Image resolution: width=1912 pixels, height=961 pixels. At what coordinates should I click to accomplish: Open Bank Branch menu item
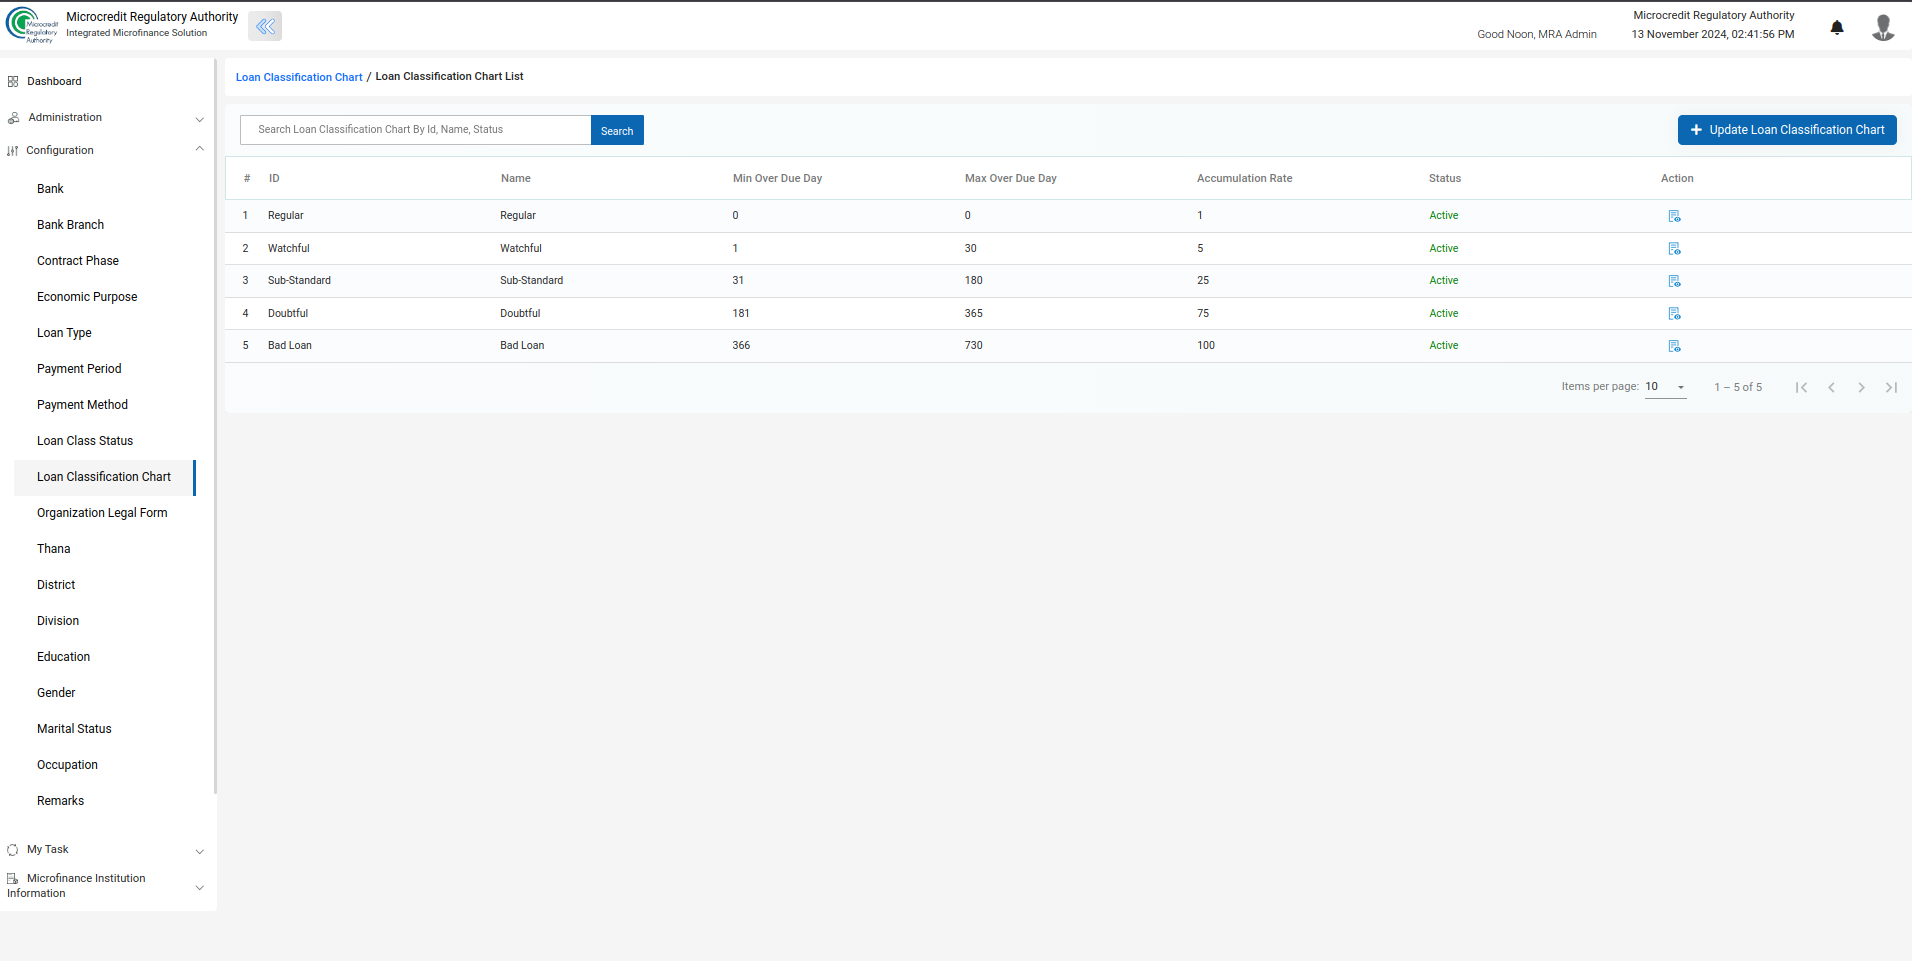(70, 225)
